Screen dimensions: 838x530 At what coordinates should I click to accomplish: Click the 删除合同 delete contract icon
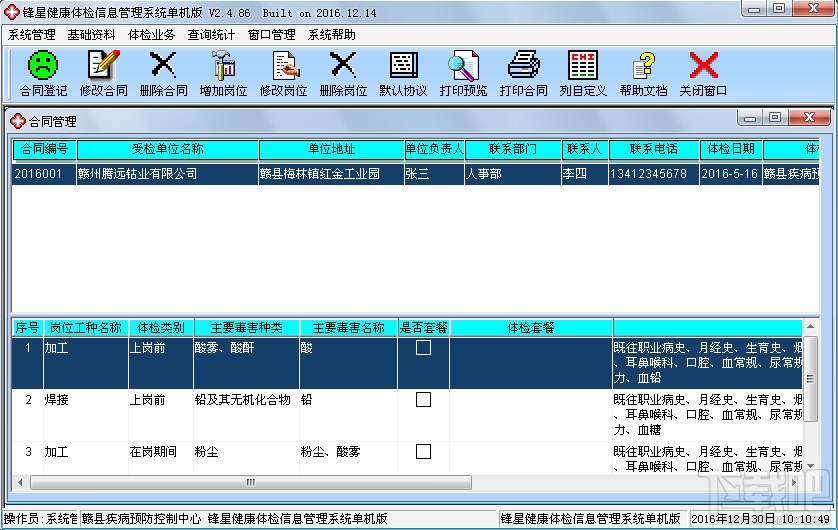[x=163, y=74]
